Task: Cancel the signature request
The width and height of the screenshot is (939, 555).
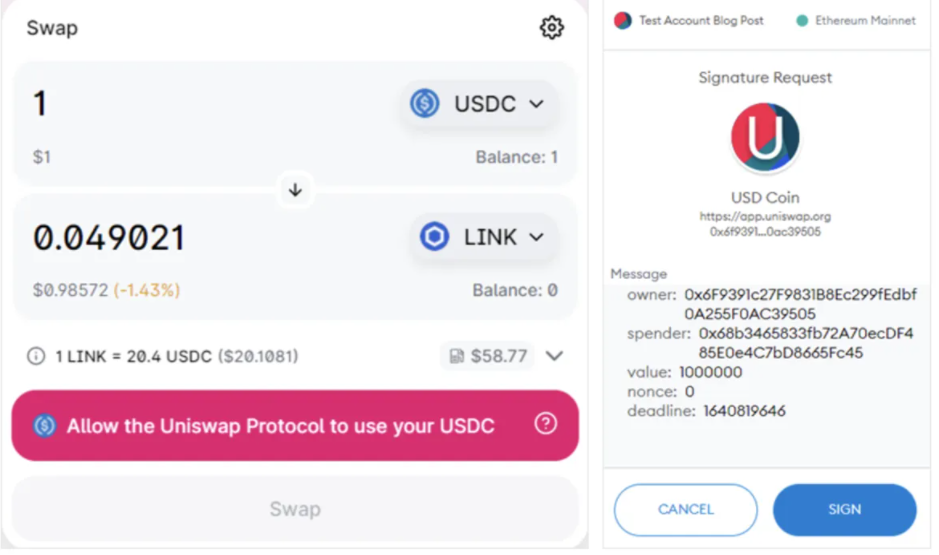Action: pos(686,509)
